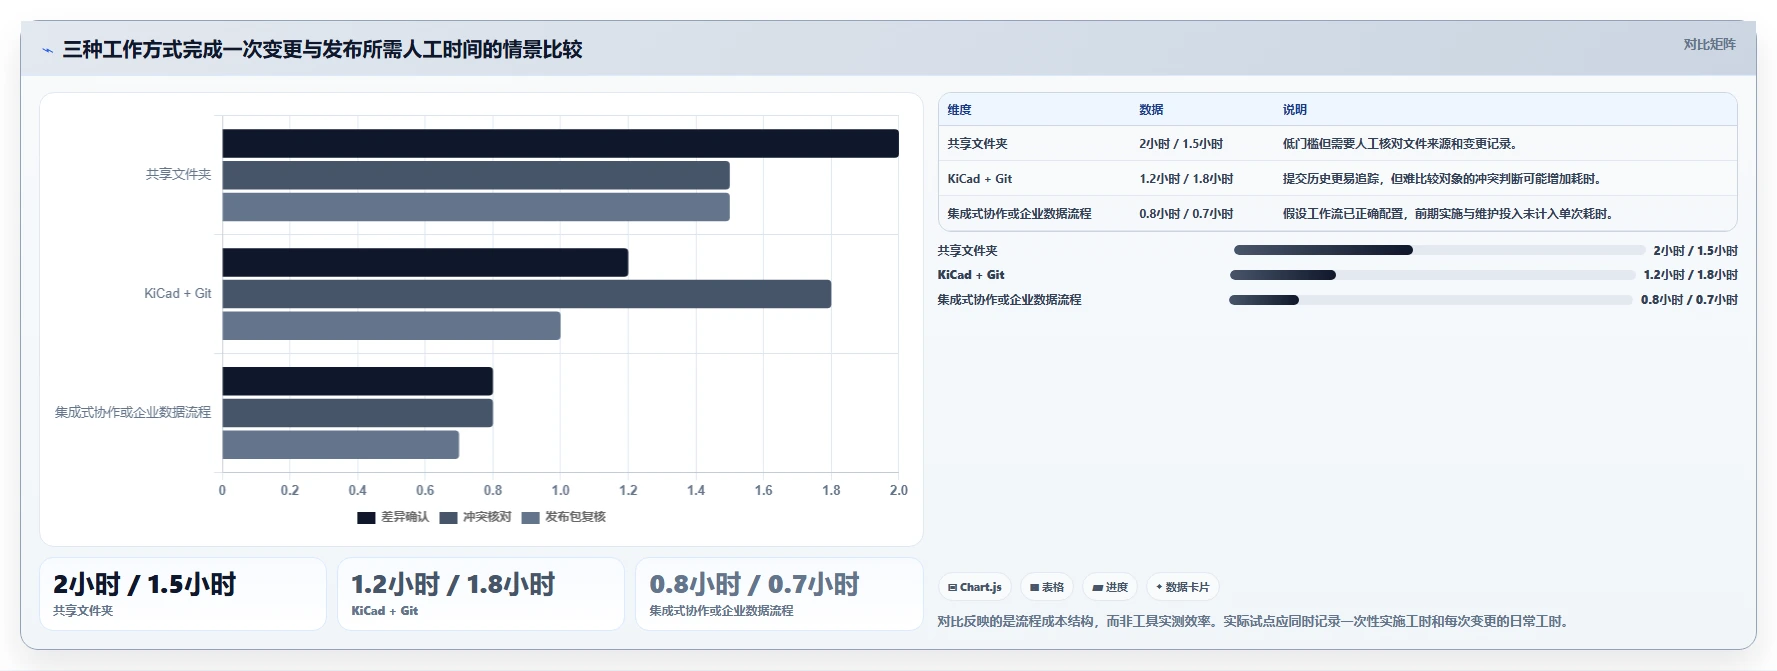Click the 集成式协作或企业数据流程 label beside its progress bar
Image resolution: width=1777 pixels, height=671 pixels.
pos(1009,300)
